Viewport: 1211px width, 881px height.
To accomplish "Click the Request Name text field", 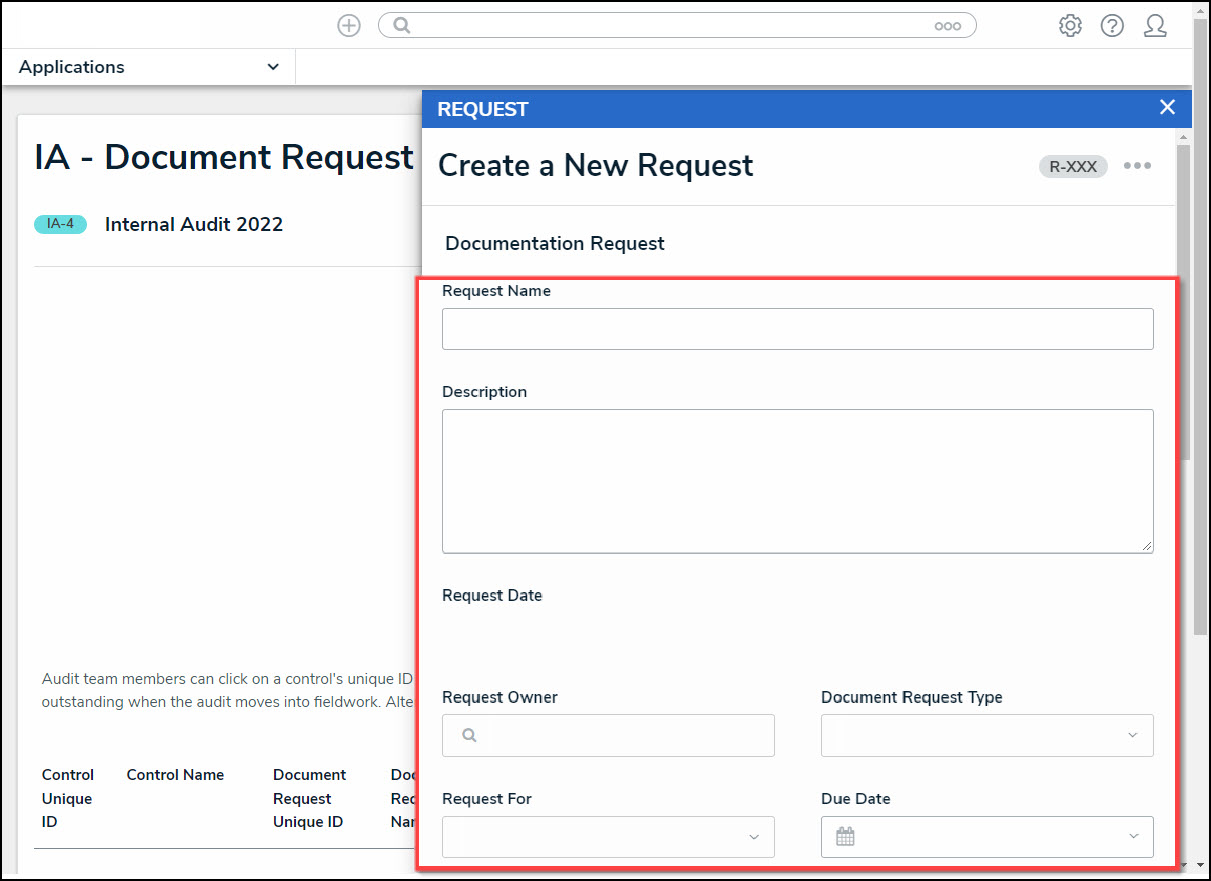I will tap(797, 329).
